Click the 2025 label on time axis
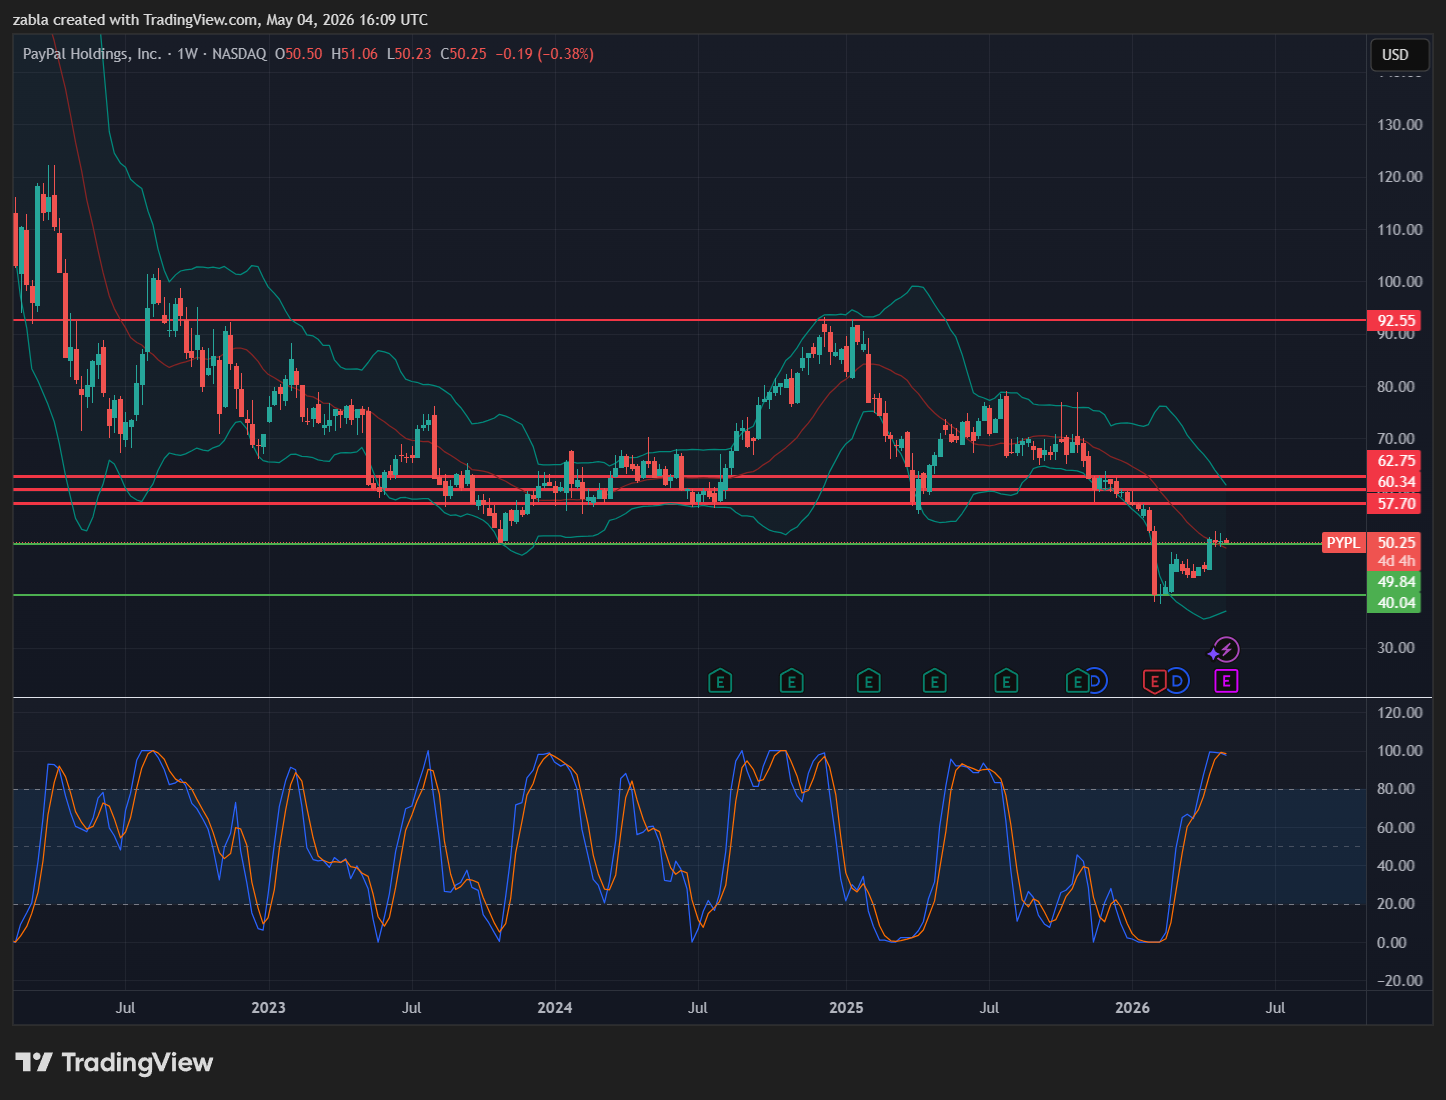The image size is (1446, 1100). 846,1008
